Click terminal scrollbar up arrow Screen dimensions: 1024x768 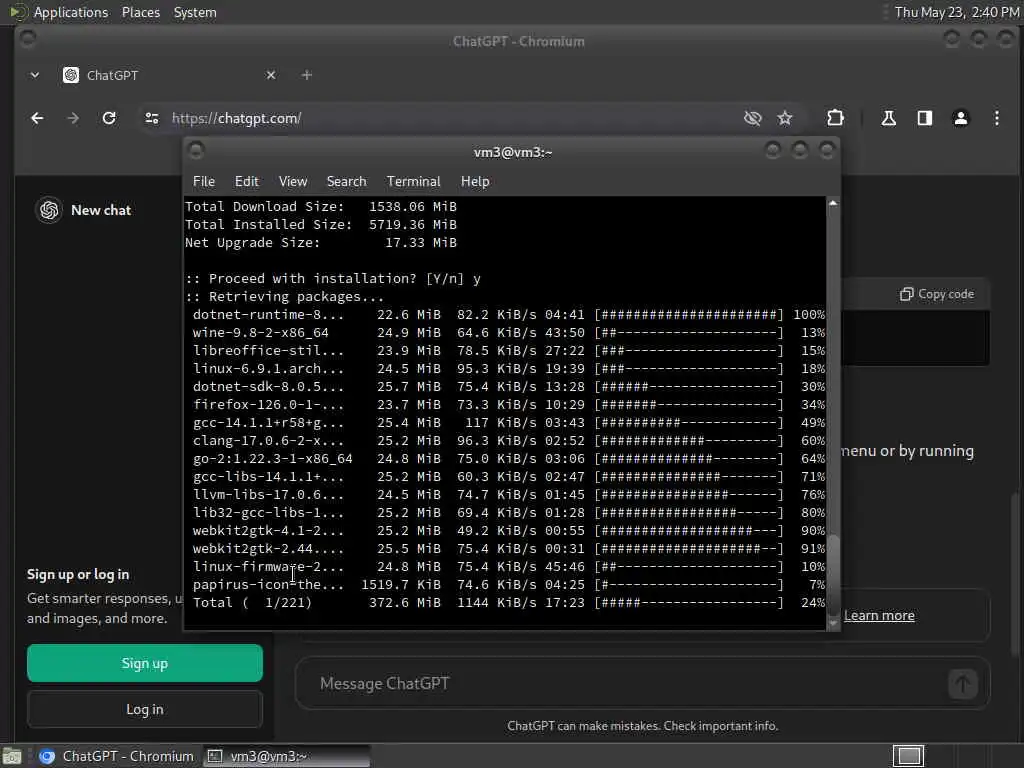[x=833, y=204]
